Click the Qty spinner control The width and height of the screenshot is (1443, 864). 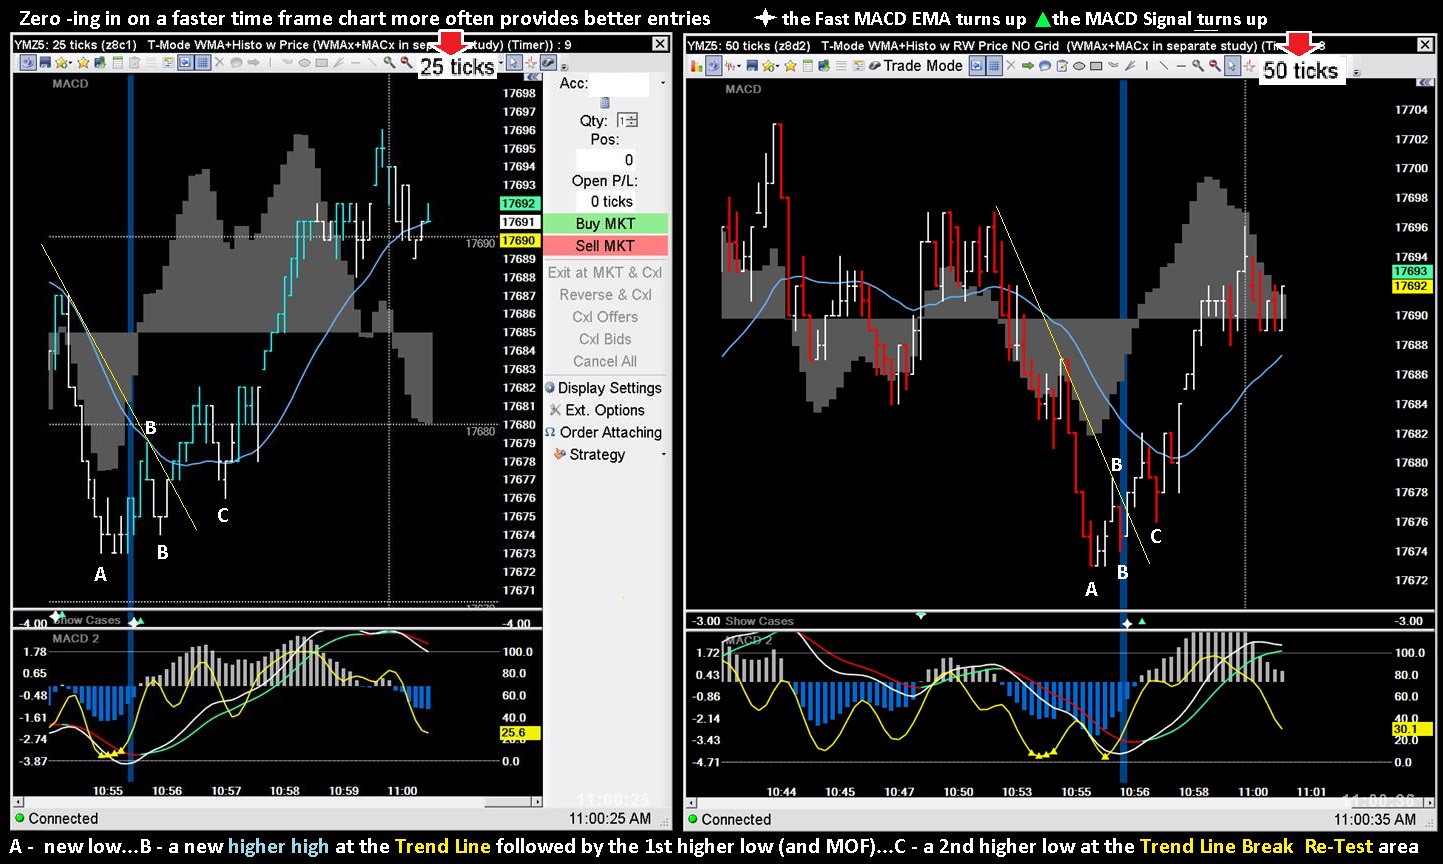[628, 120]
